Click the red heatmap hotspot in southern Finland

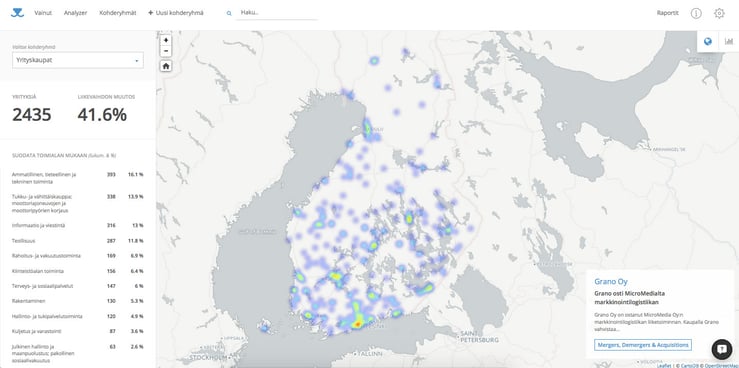point(358,325)
